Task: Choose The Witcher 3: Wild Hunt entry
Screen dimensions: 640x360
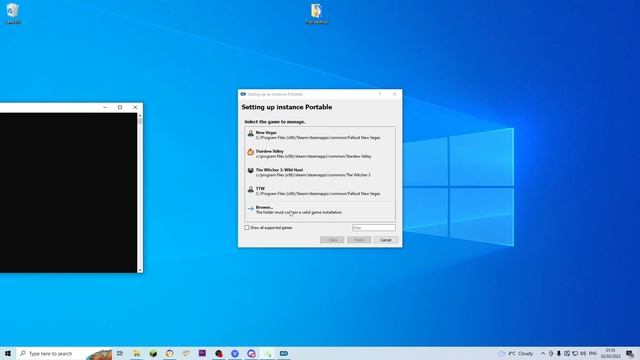Action: click(320, 172)
